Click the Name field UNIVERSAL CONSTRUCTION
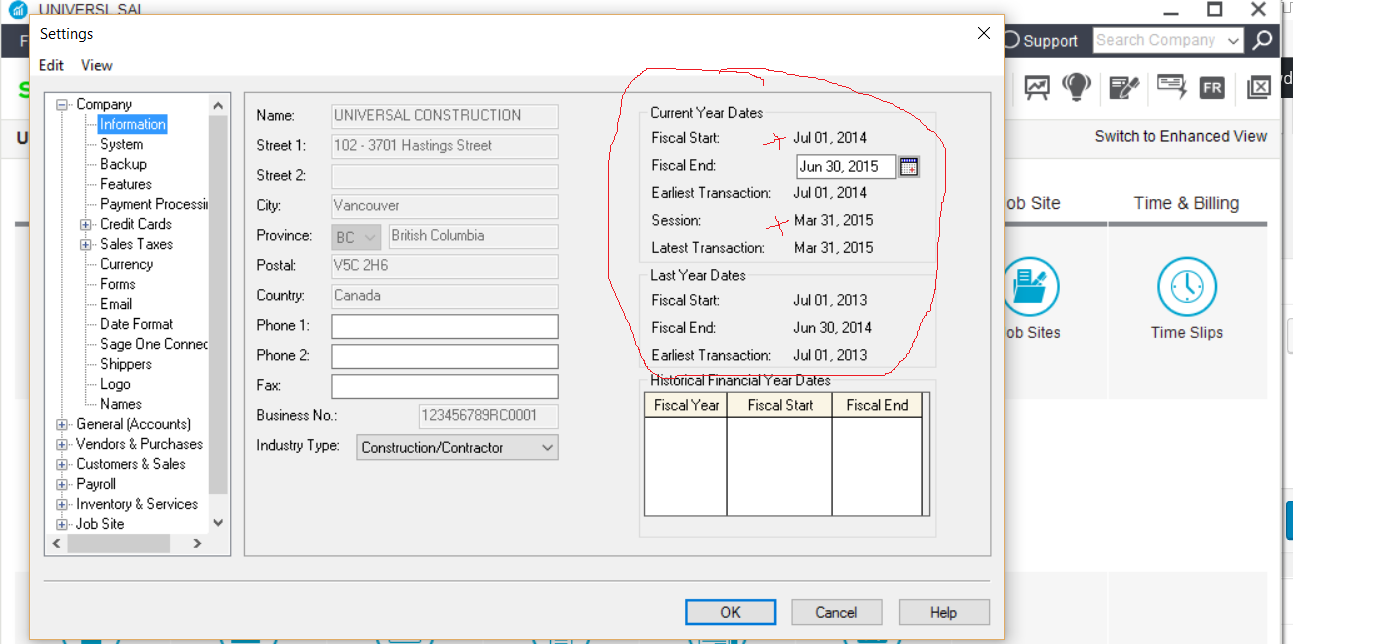Screen dimensions: 1395x644 point(445,116)
